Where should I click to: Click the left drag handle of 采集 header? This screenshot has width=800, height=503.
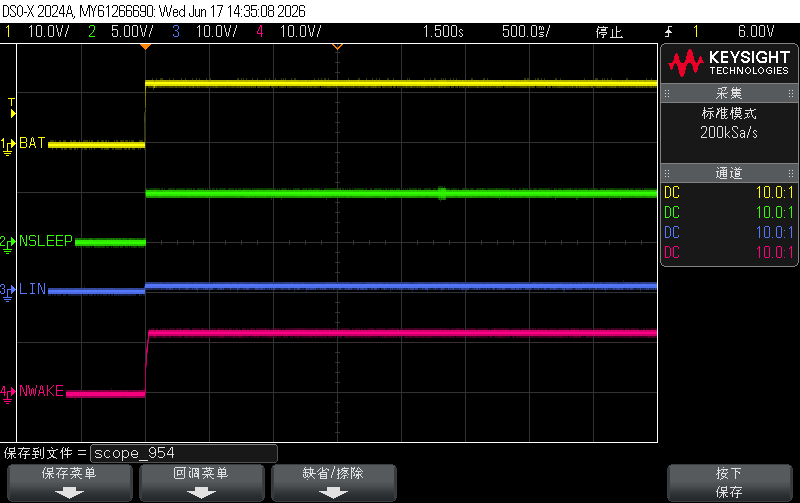click(x=667, y=93)
